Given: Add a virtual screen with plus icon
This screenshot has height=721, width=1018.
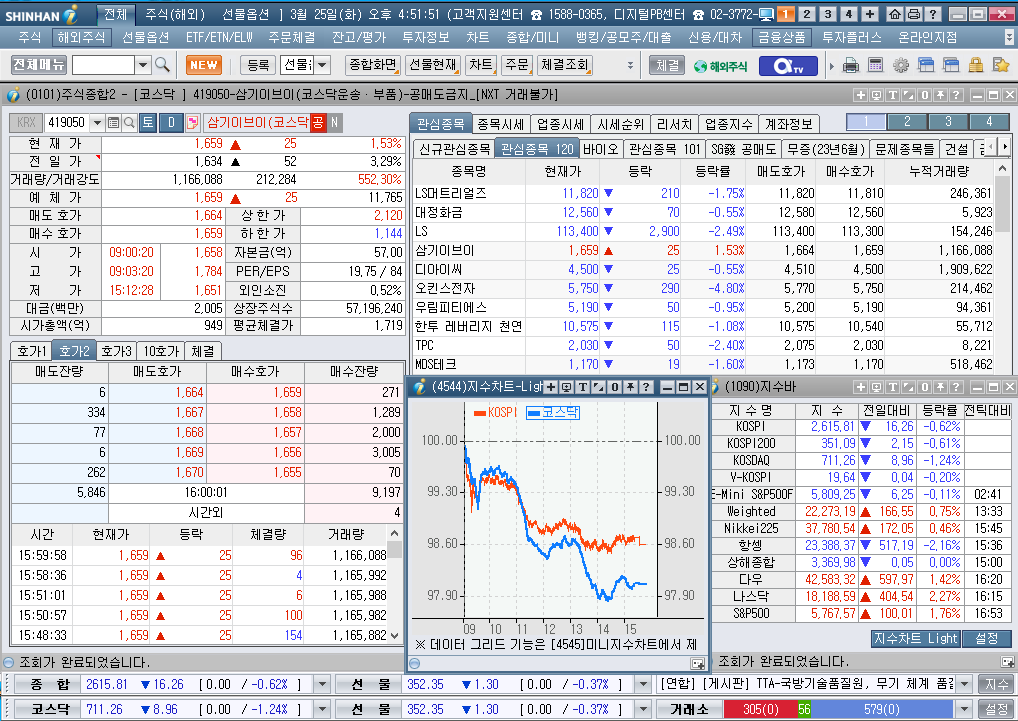Looking at the screenshot, I should [870, 14].
